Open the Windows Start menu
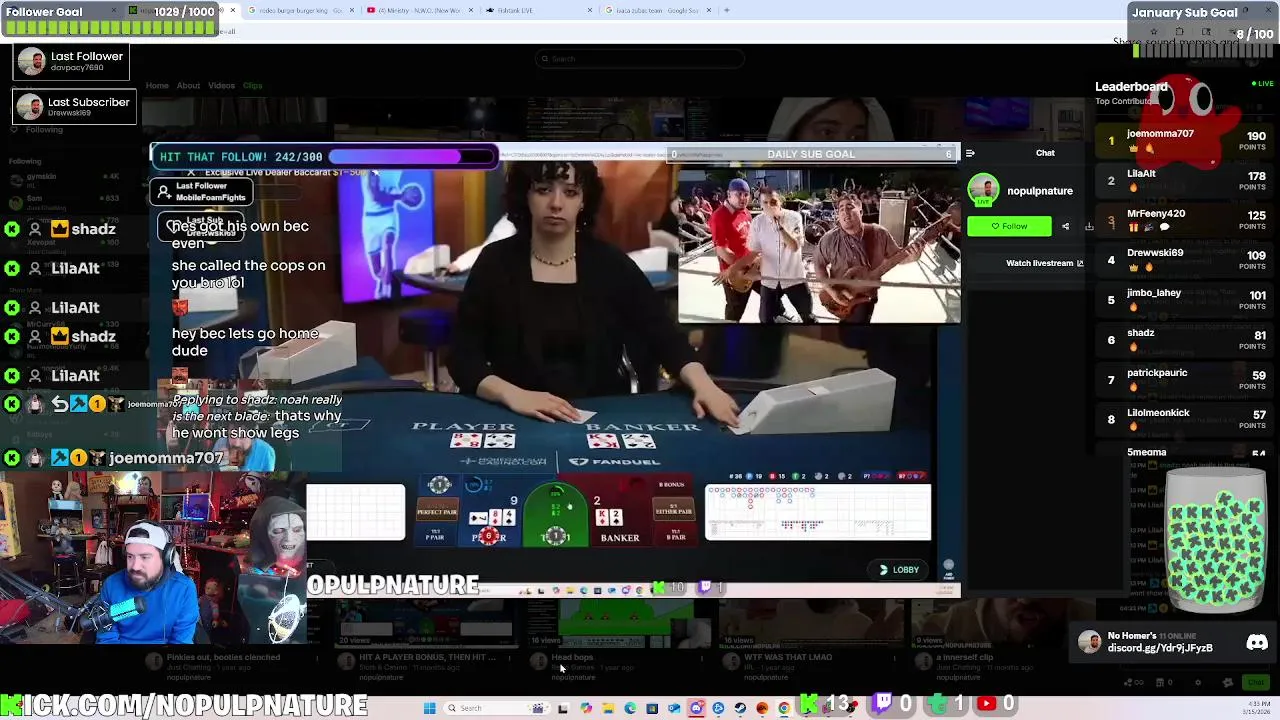1280x720 pixels. [x=429, y=708]
